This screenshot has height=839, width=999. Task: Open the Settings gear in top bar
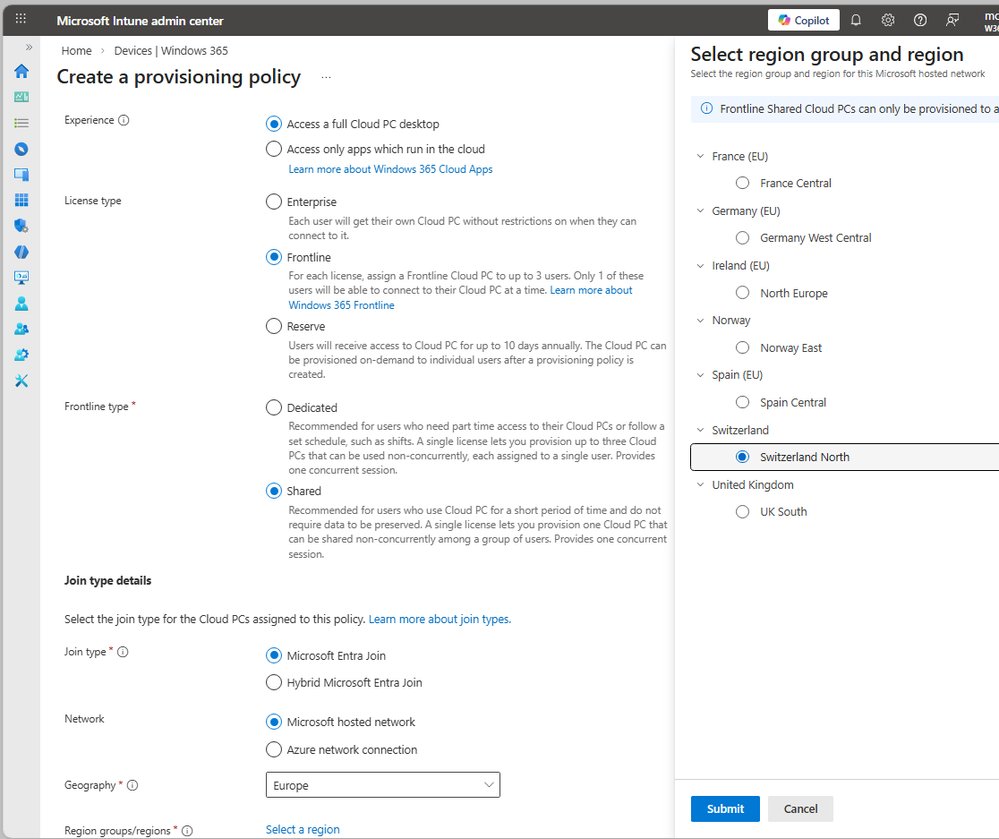[x=888, y=20]
